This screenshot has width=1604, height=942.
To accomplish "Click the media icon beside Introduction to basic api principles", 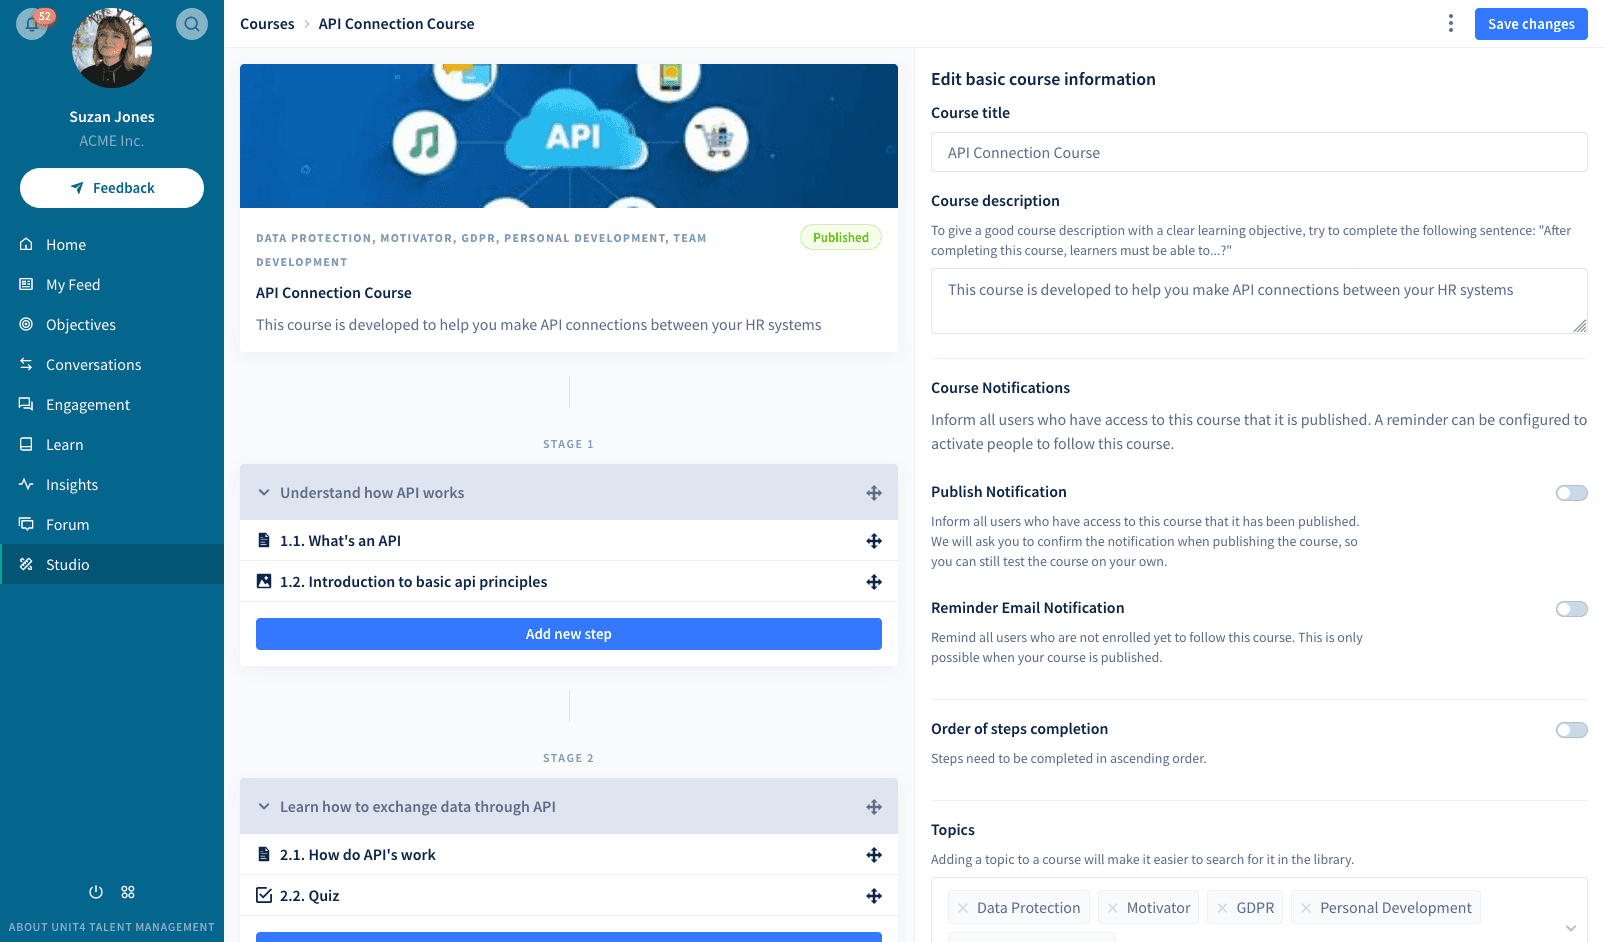I will (263, 581).
